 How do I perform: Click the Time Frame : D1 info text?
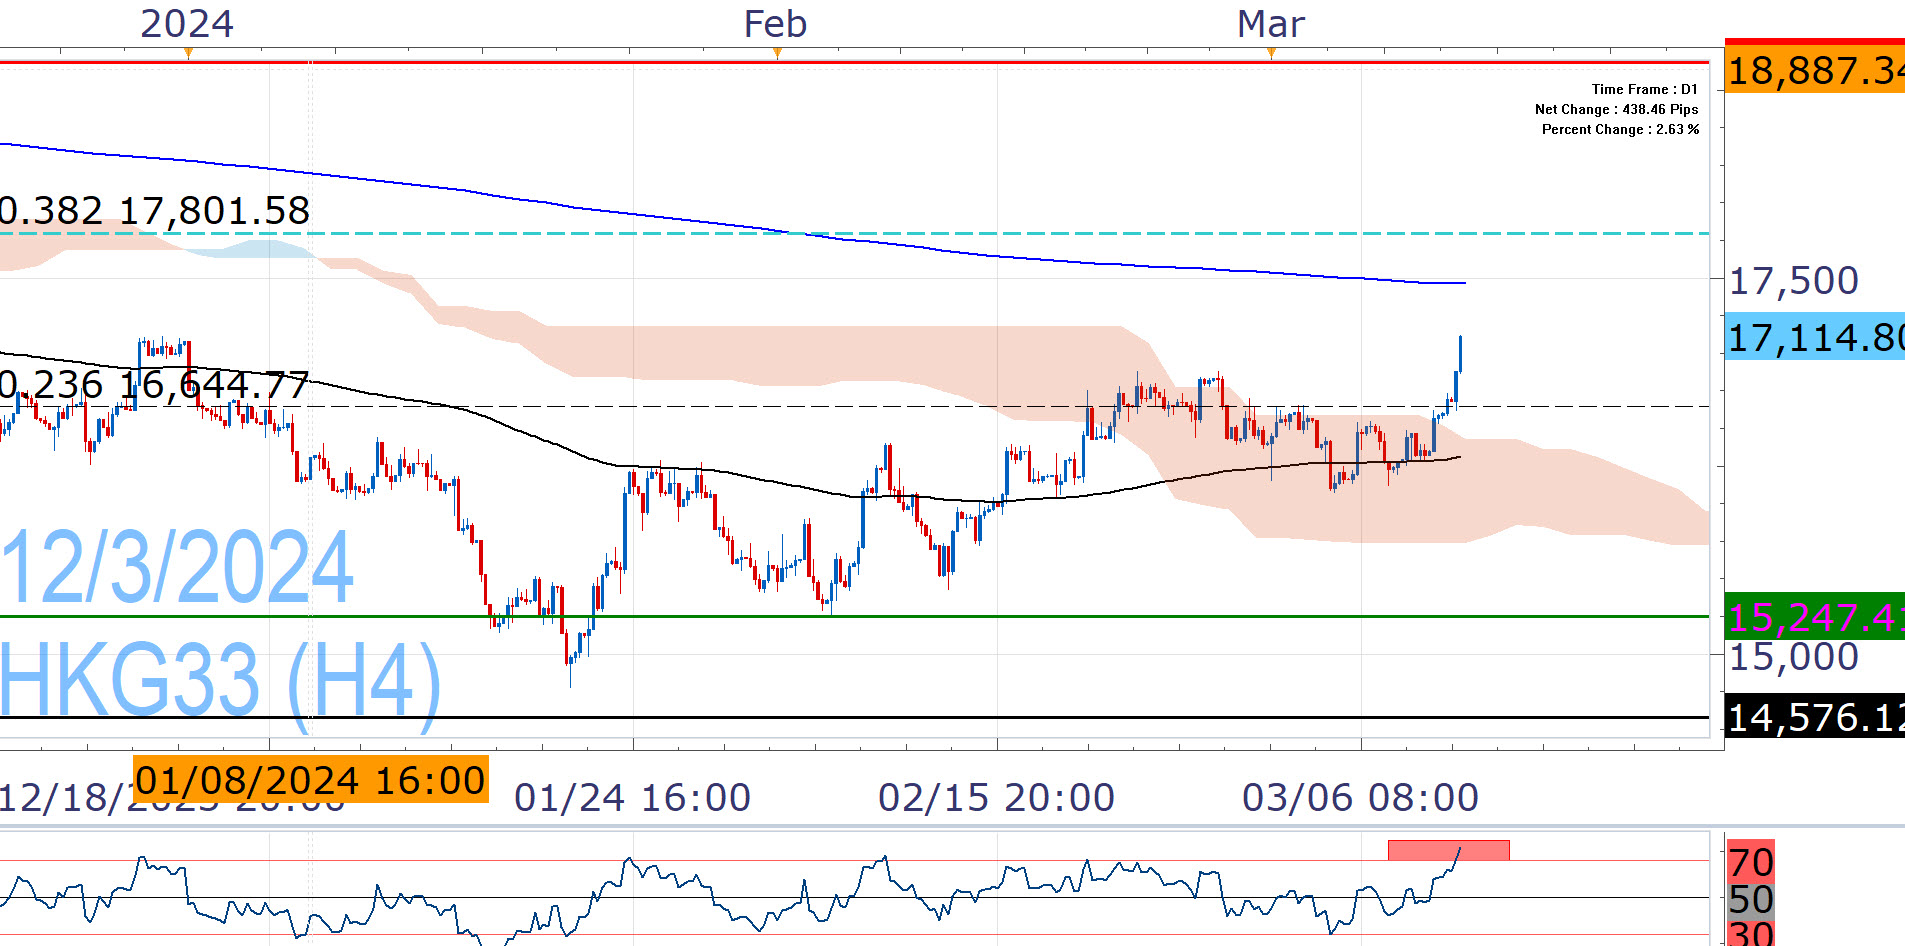(1644, 90)
